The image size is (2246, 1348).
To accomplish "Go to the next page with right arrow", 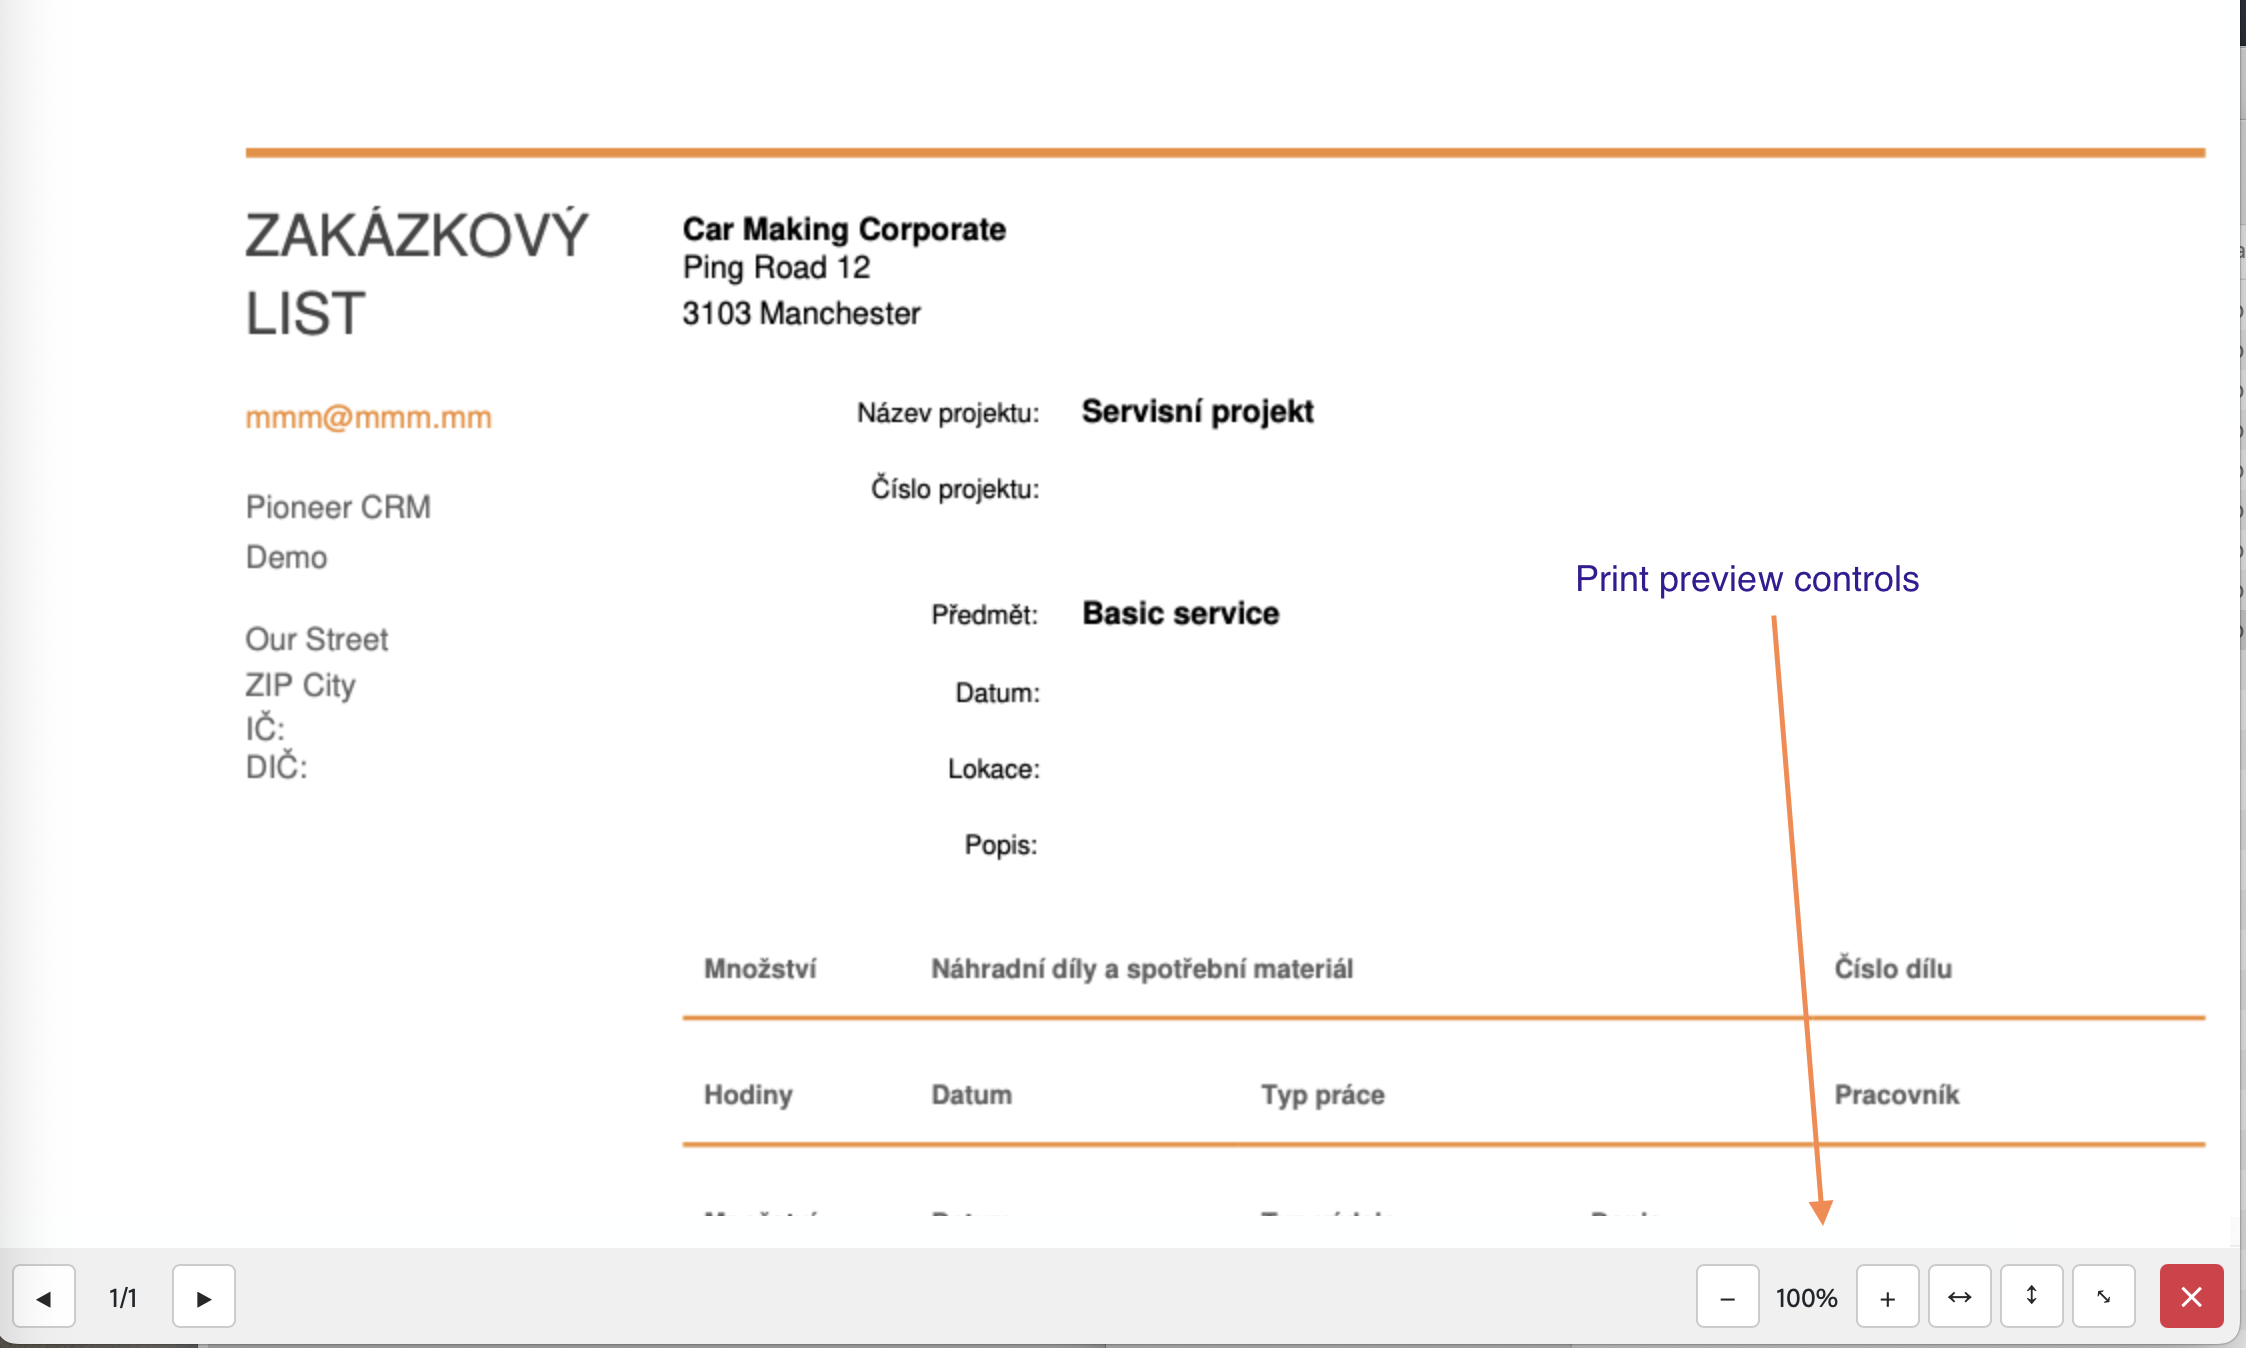I will pyautogui.click(x=204, y=1297).
